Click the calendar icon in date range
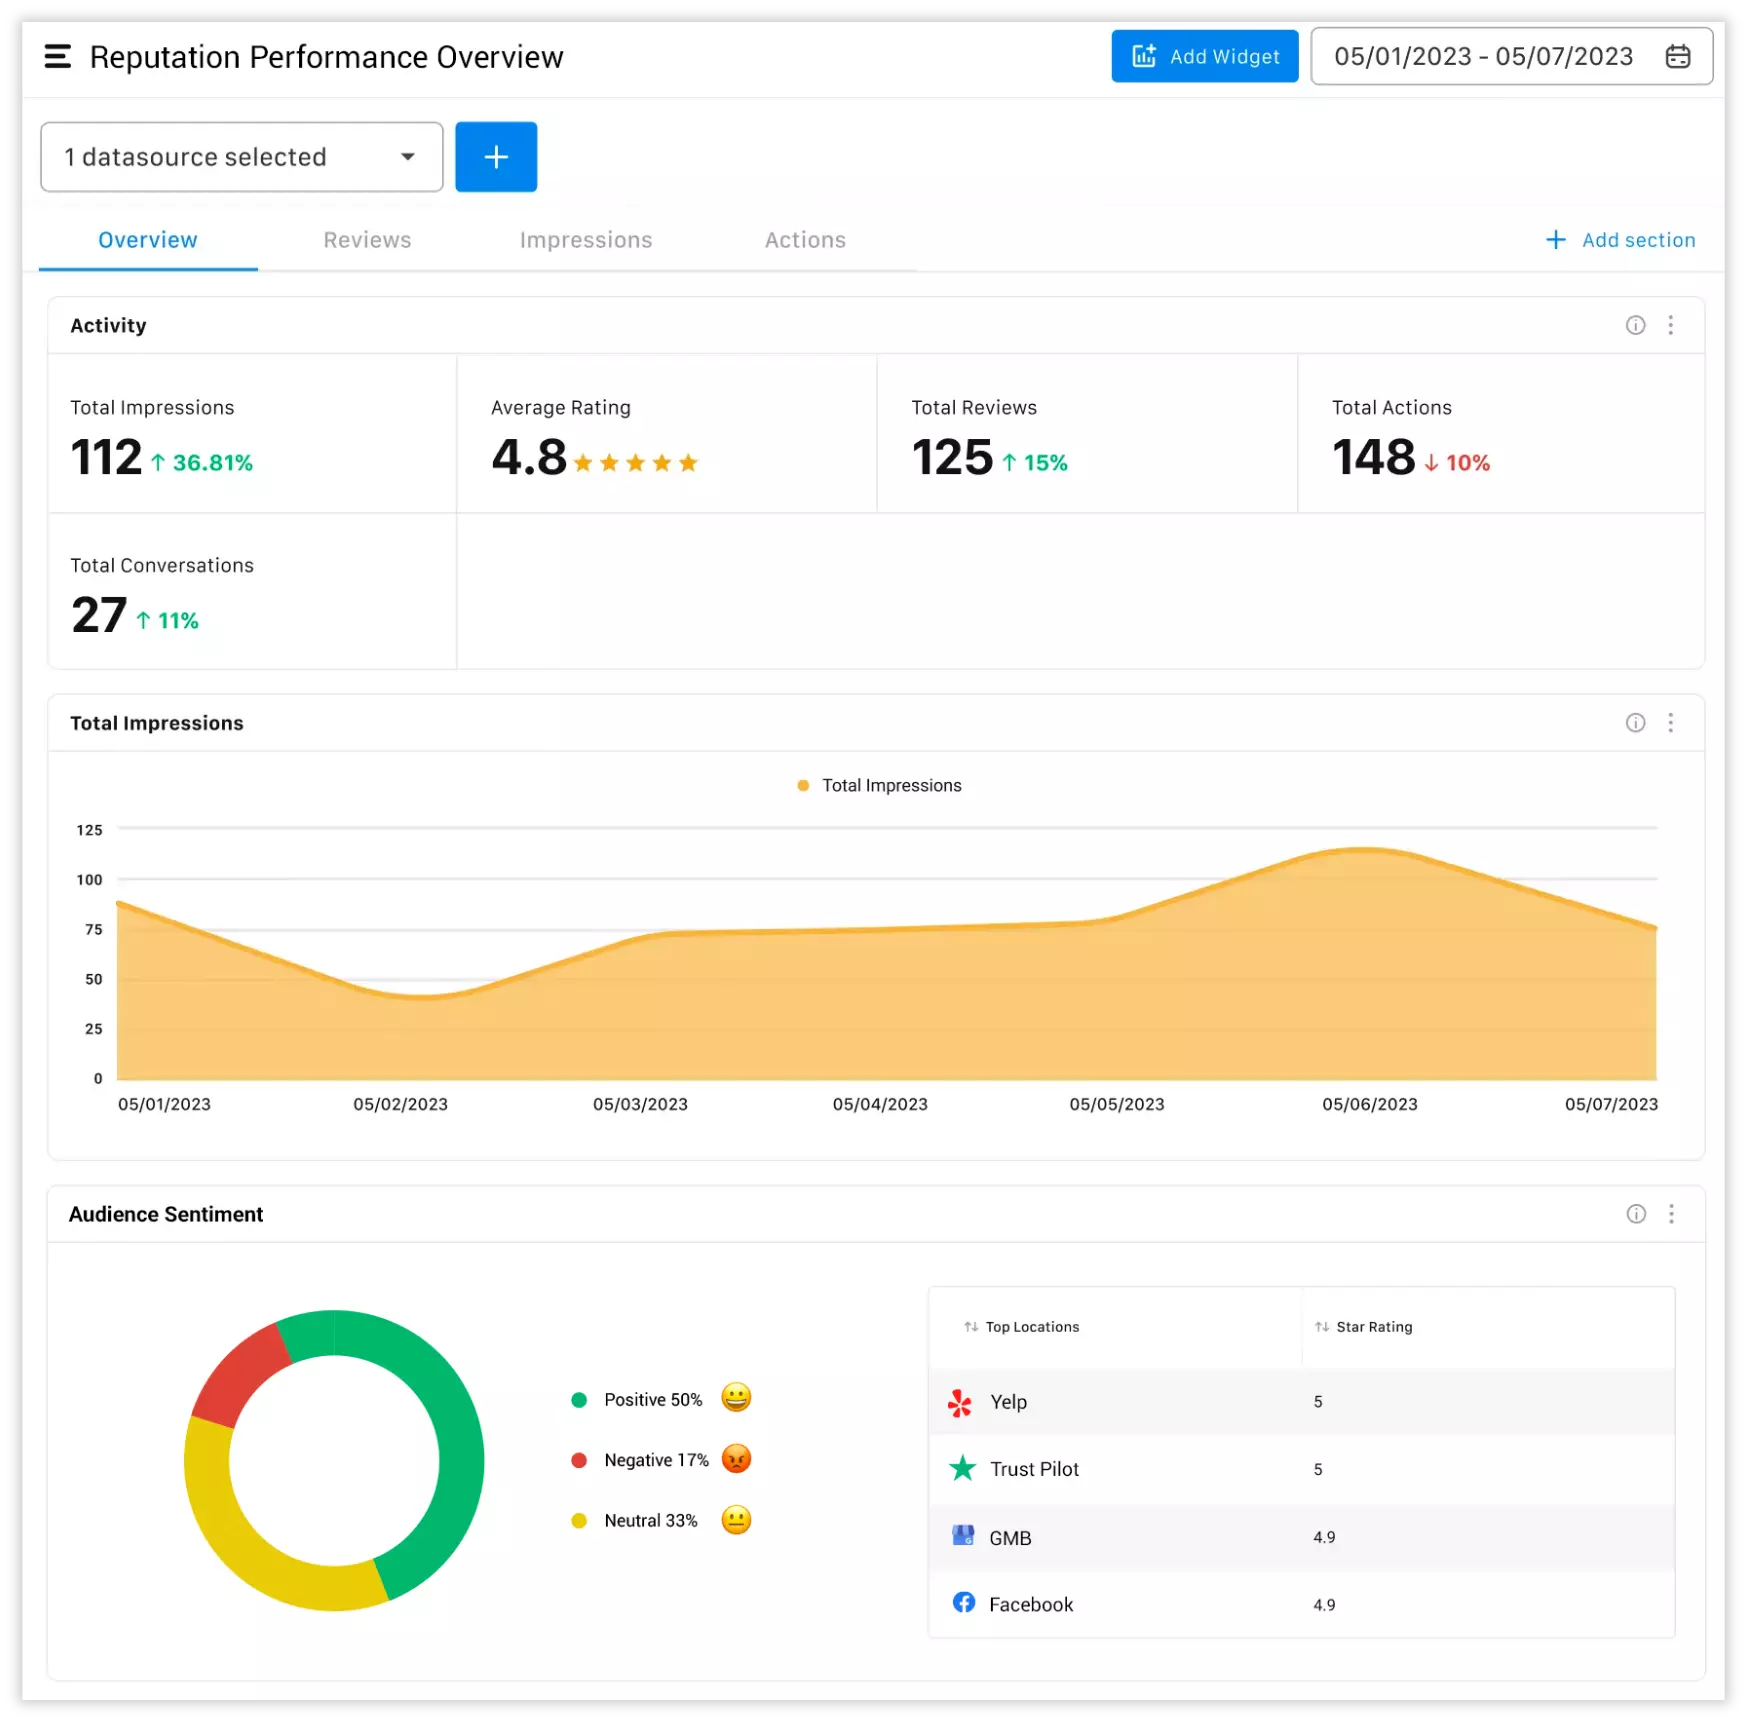The image size is (1747, 1722). (x=1677, y=57)
